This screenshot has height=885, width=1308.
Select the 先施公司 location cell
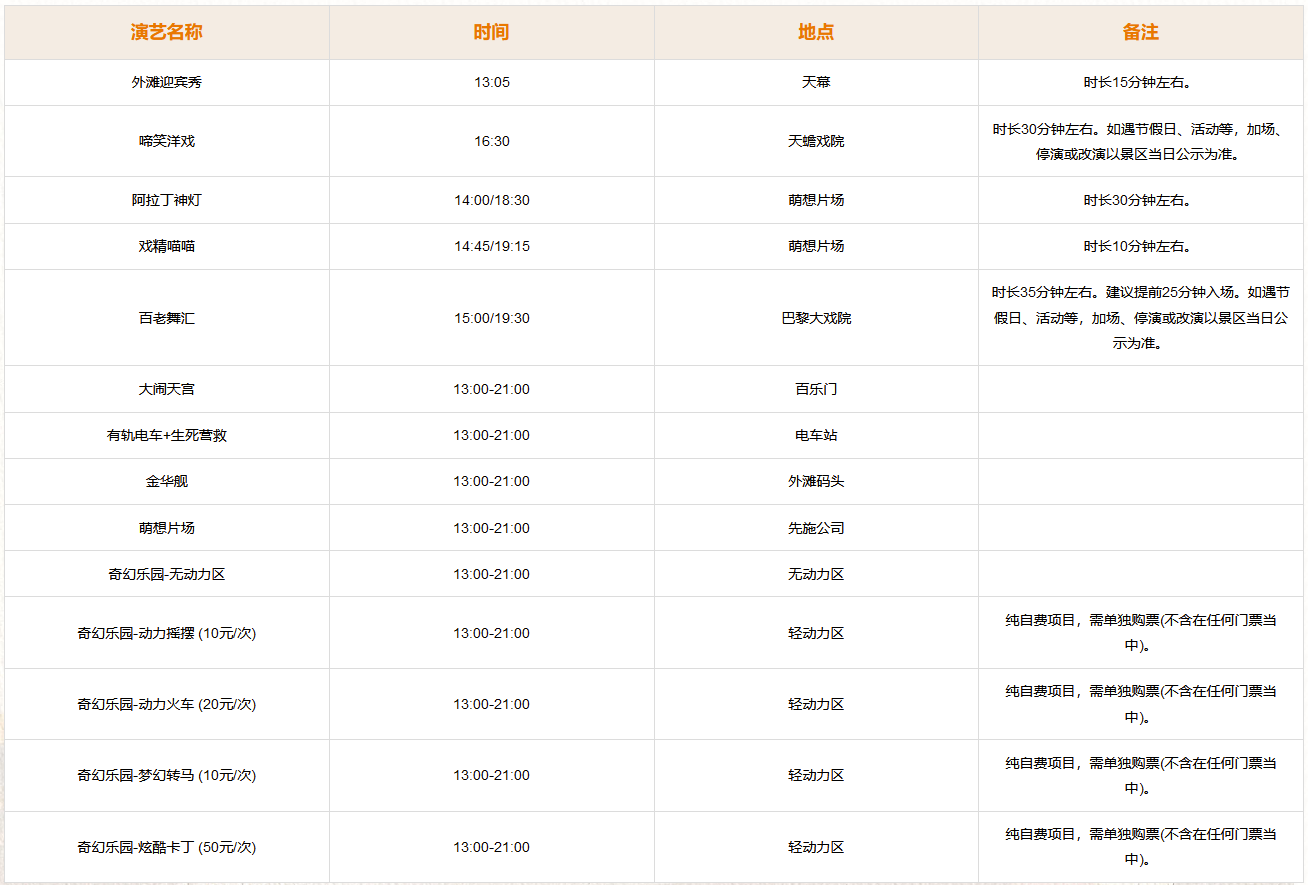coord(816,528)
